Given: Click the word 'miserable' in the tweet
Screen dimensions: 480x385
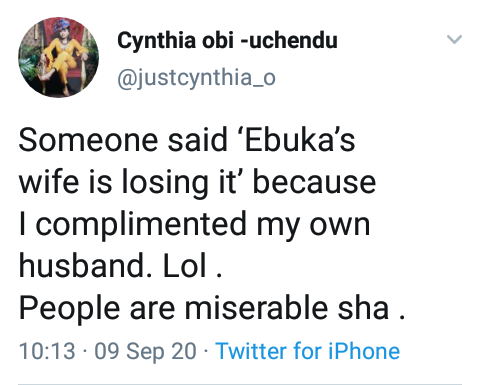Looking at the screenshot, I should pyautogui.click(x=256, y=307).
